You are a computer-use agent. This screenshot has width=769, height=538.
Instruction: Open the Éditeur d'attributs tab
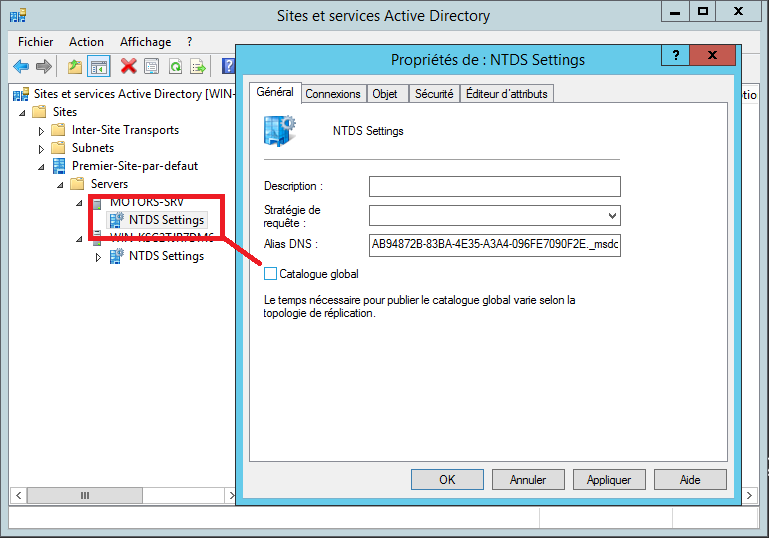(507, 94)
